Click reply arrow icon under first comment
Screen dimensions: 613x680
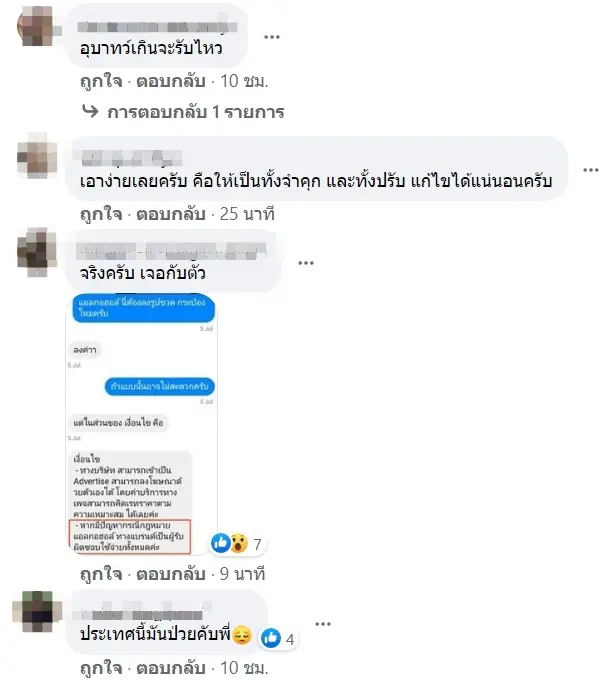[x=90, y=111]
